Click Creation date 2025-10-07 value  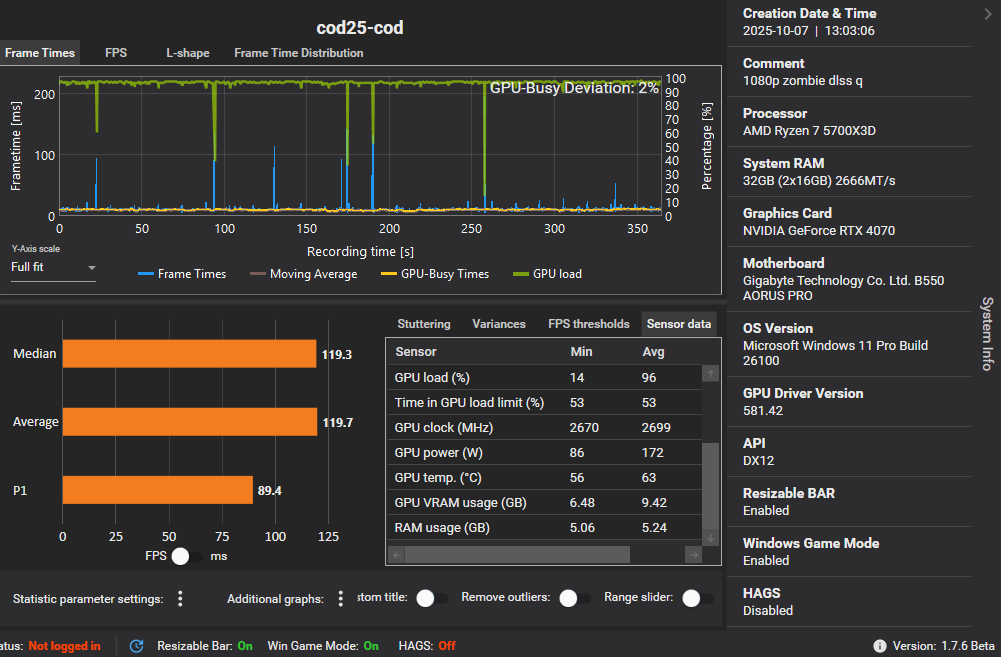[x=776, y=31]
